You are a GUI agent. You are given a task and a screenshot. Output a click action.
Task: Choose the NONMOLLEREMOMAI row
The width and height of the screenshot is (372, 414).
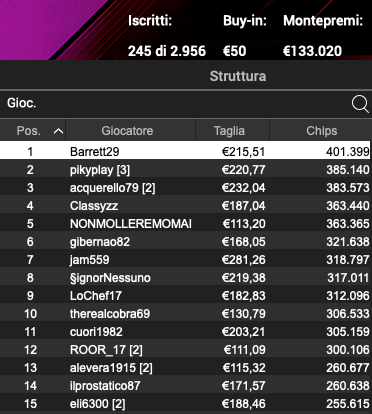185,224
